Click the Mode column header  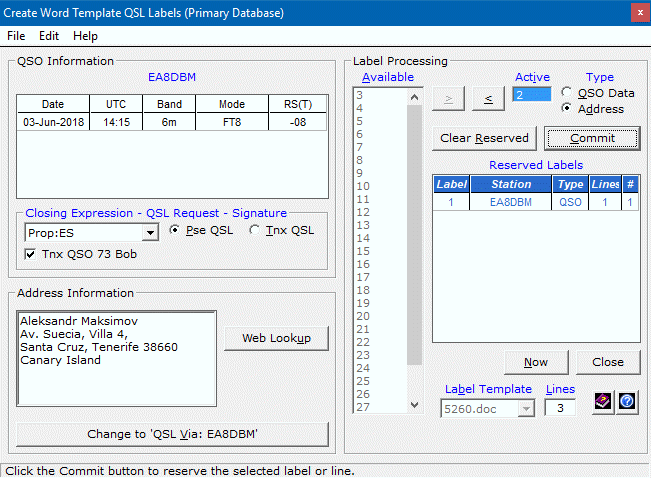[x=232, y=104]
